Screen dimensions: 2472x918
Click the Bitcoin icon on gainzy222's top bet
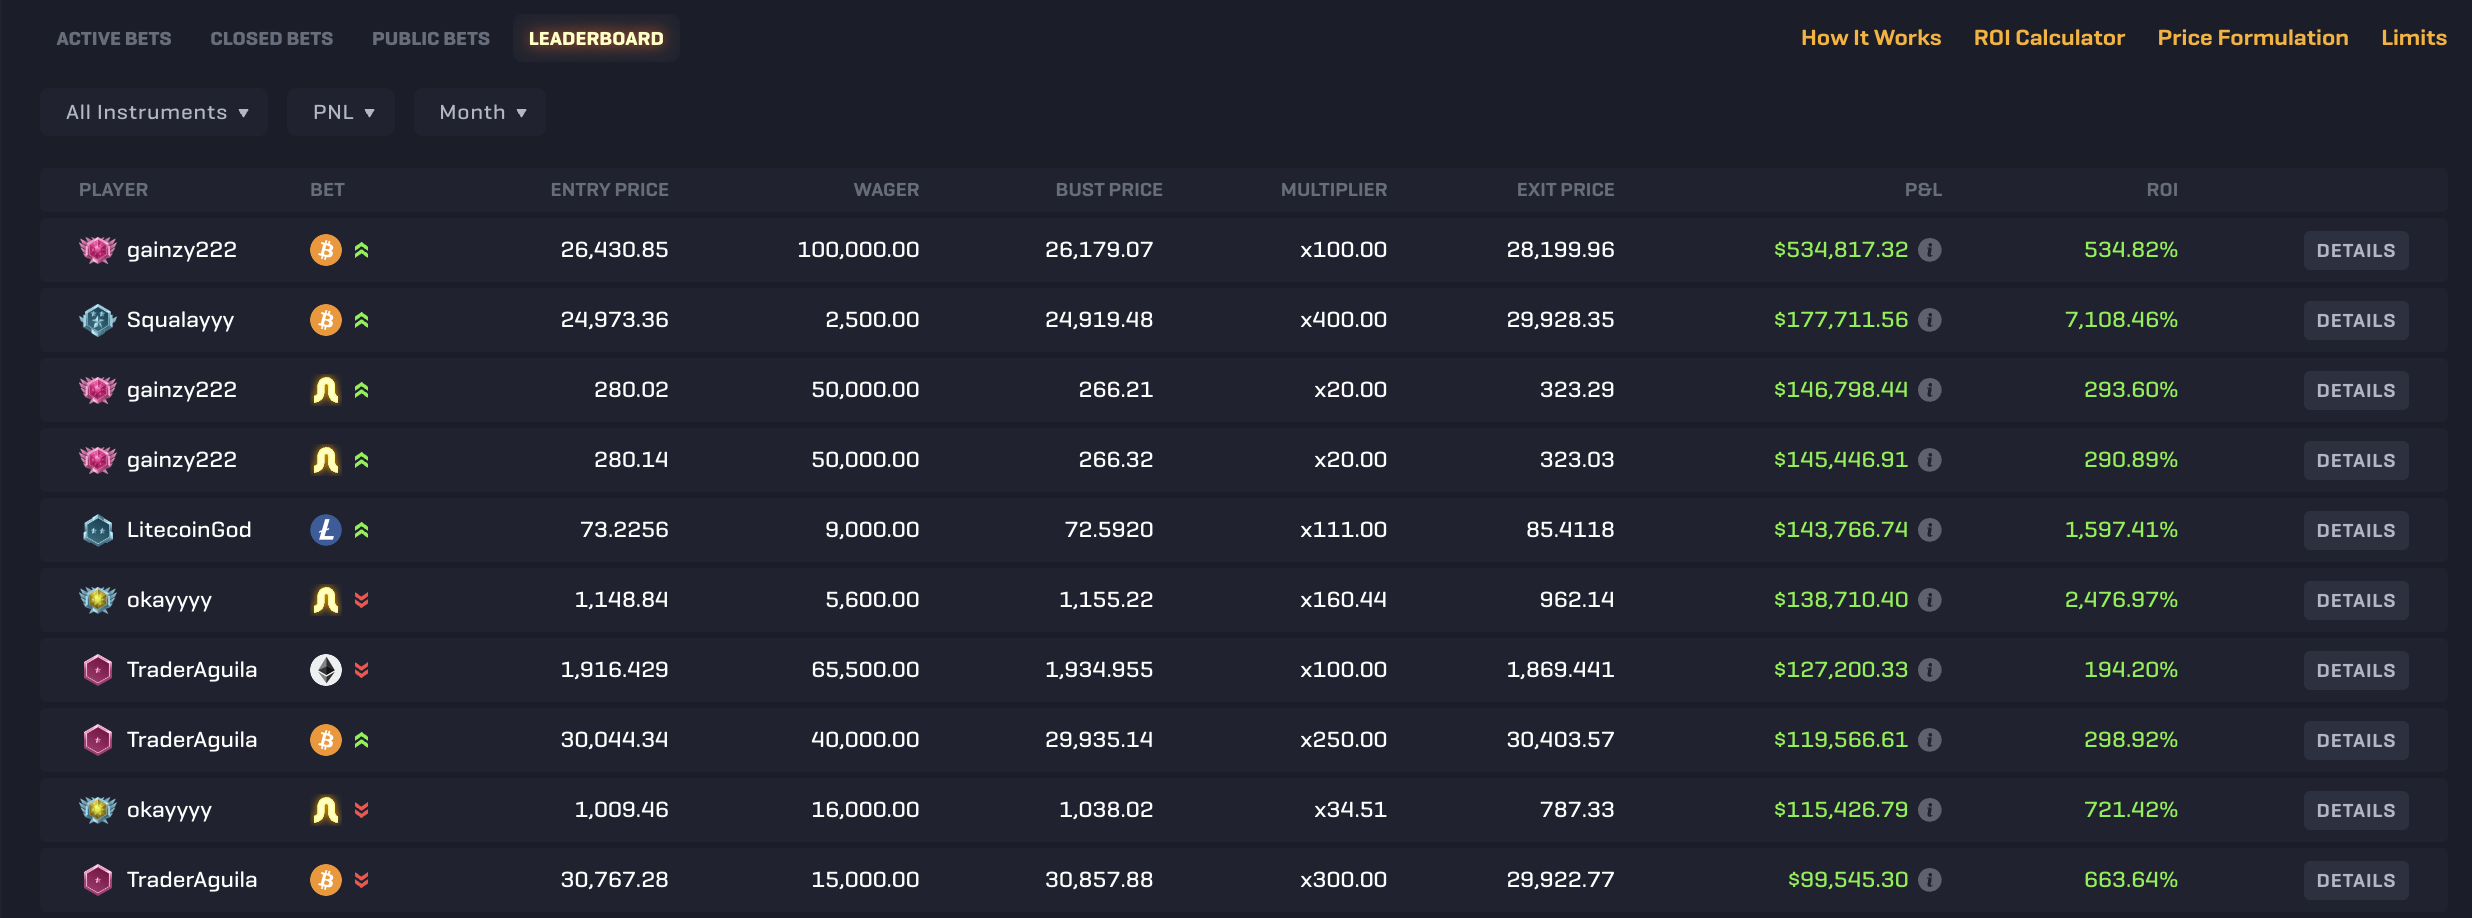click(324, 250)
